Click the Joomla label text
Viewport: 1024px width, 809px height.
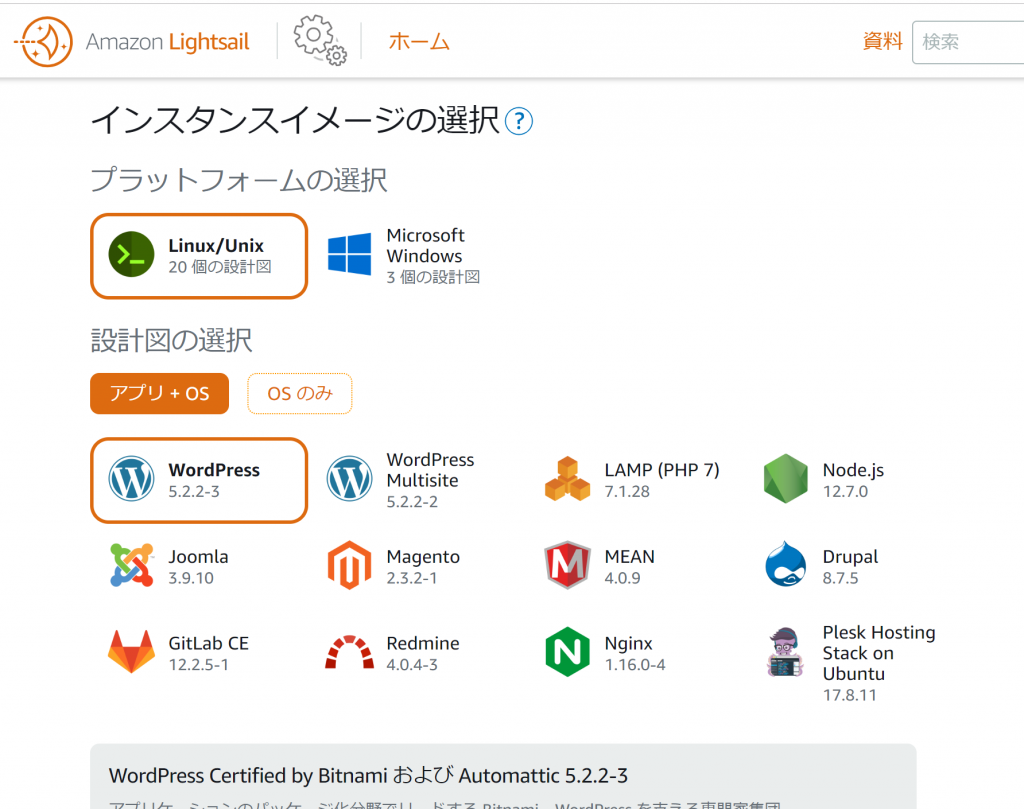(x=199, y=557)
